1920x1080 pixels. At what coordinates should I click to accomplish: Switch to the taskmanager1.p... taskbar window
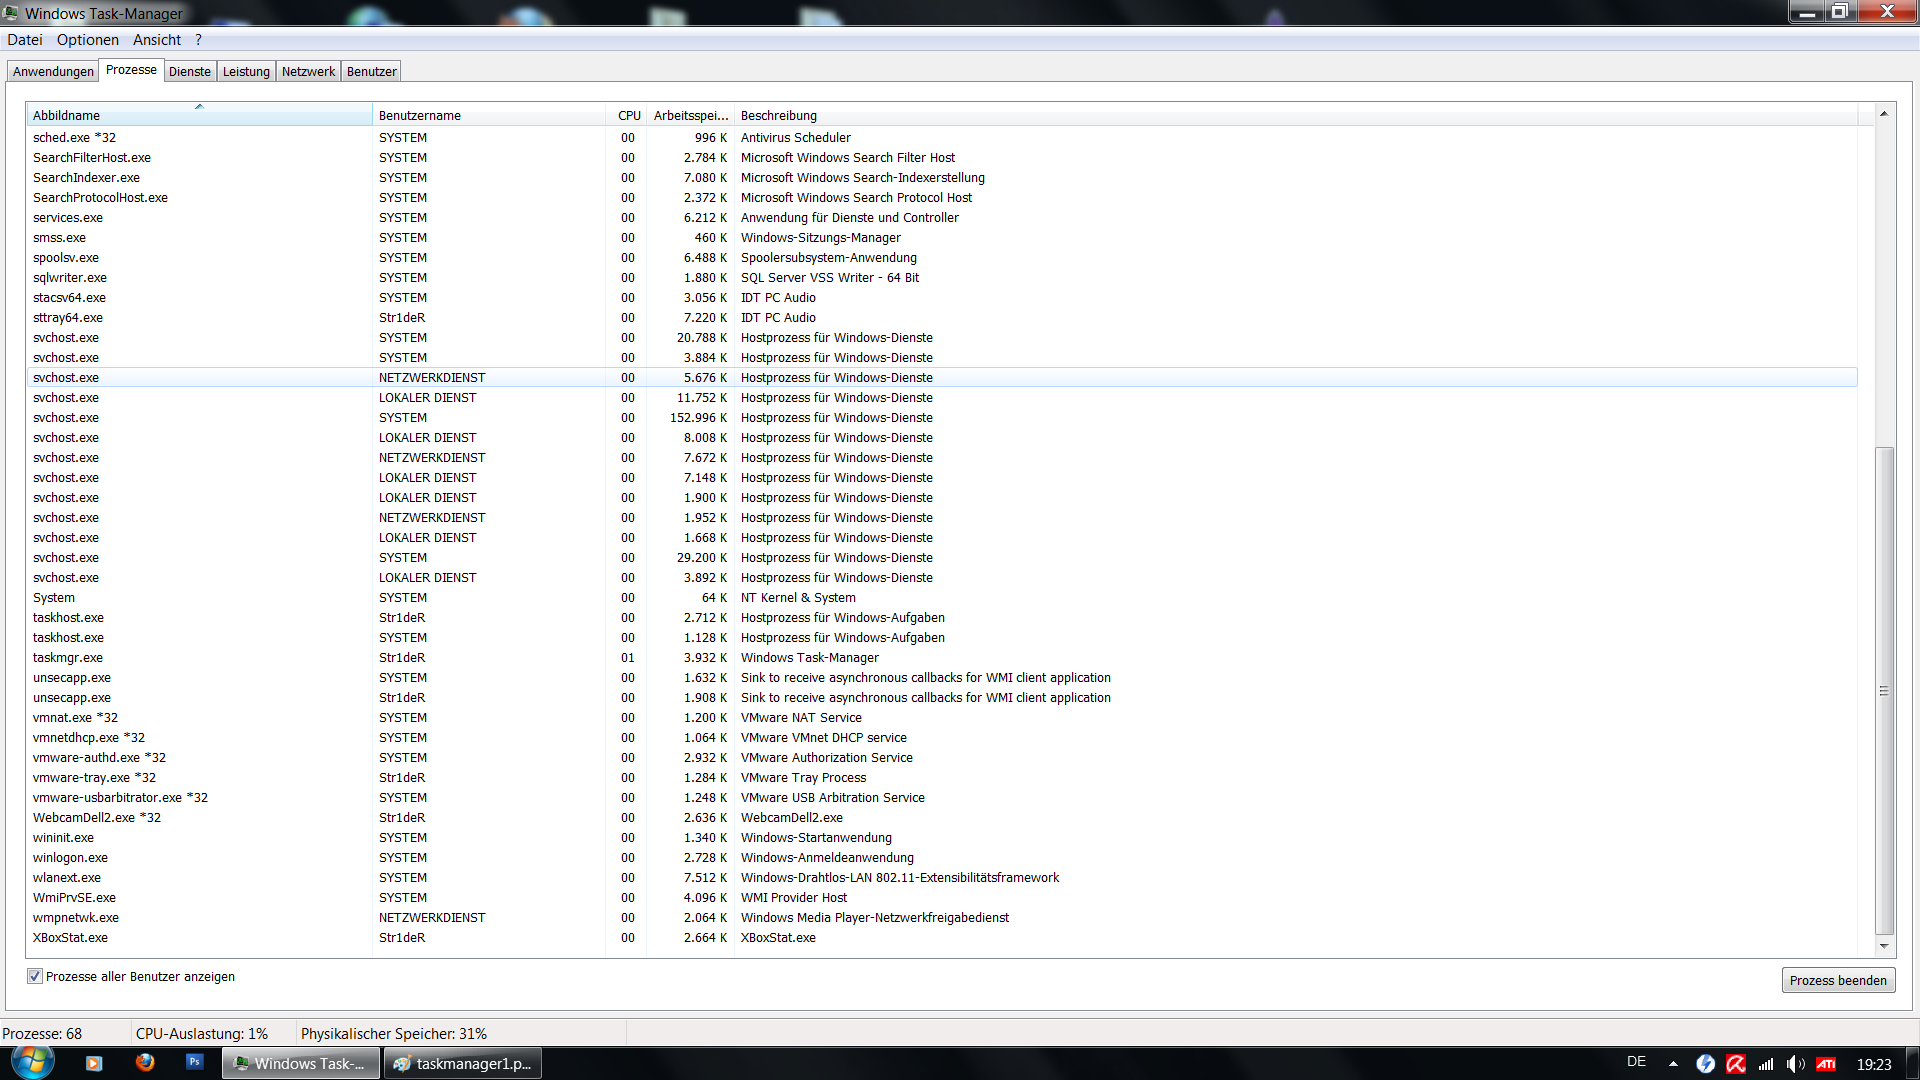click(x=464, y=1063)
